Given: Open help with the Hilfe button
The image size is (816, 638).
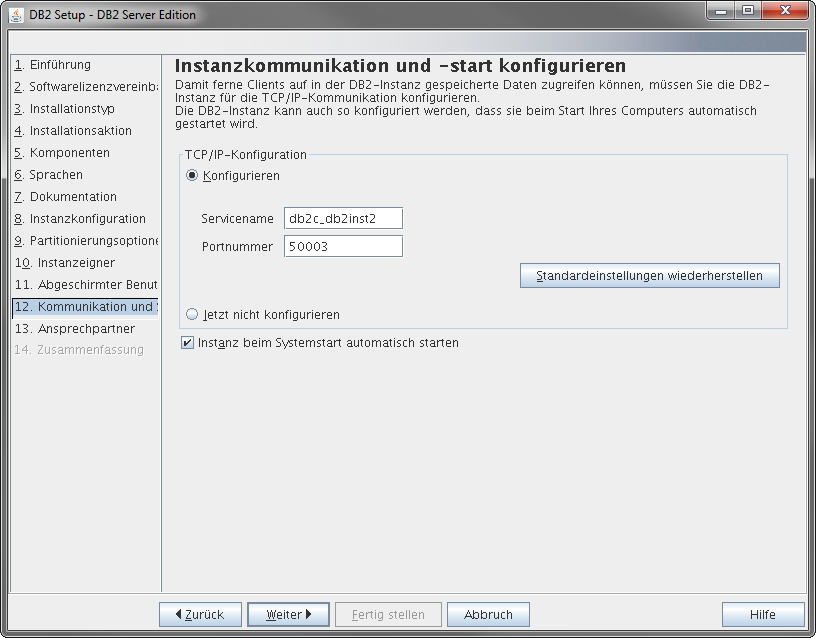Looking at the screenshot, I should pyautogui.click(x=763, y=615).
